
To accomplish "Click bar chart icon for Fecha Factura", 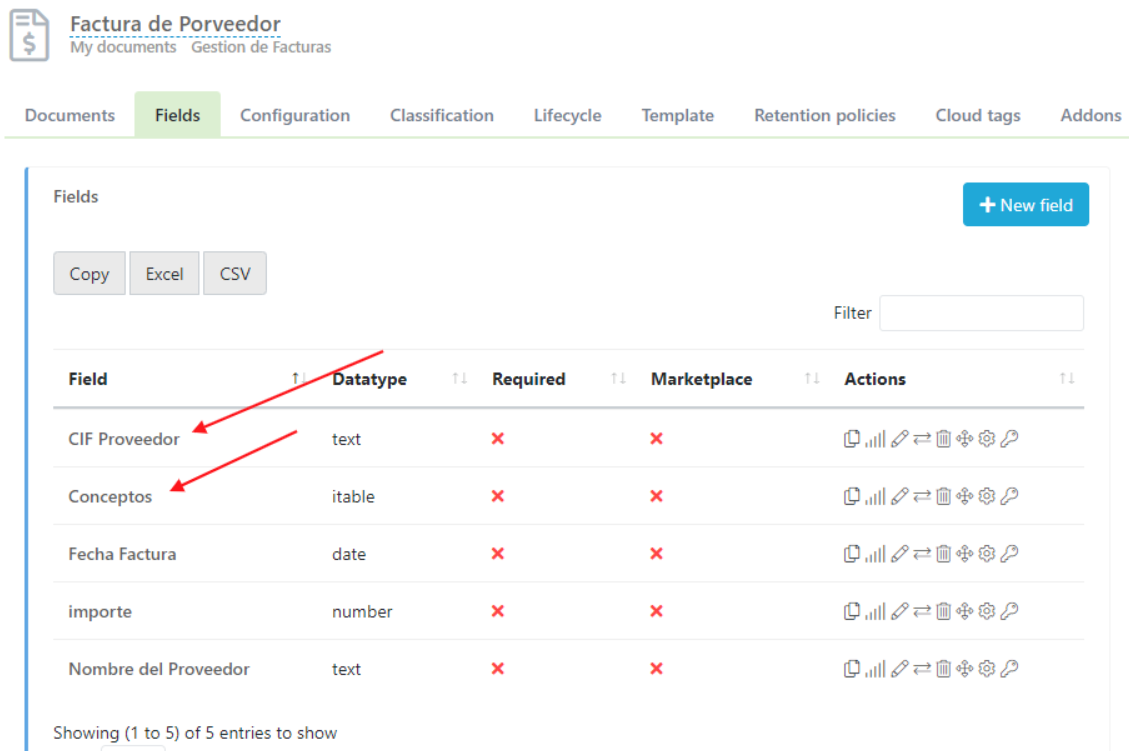I will [875, 554].
